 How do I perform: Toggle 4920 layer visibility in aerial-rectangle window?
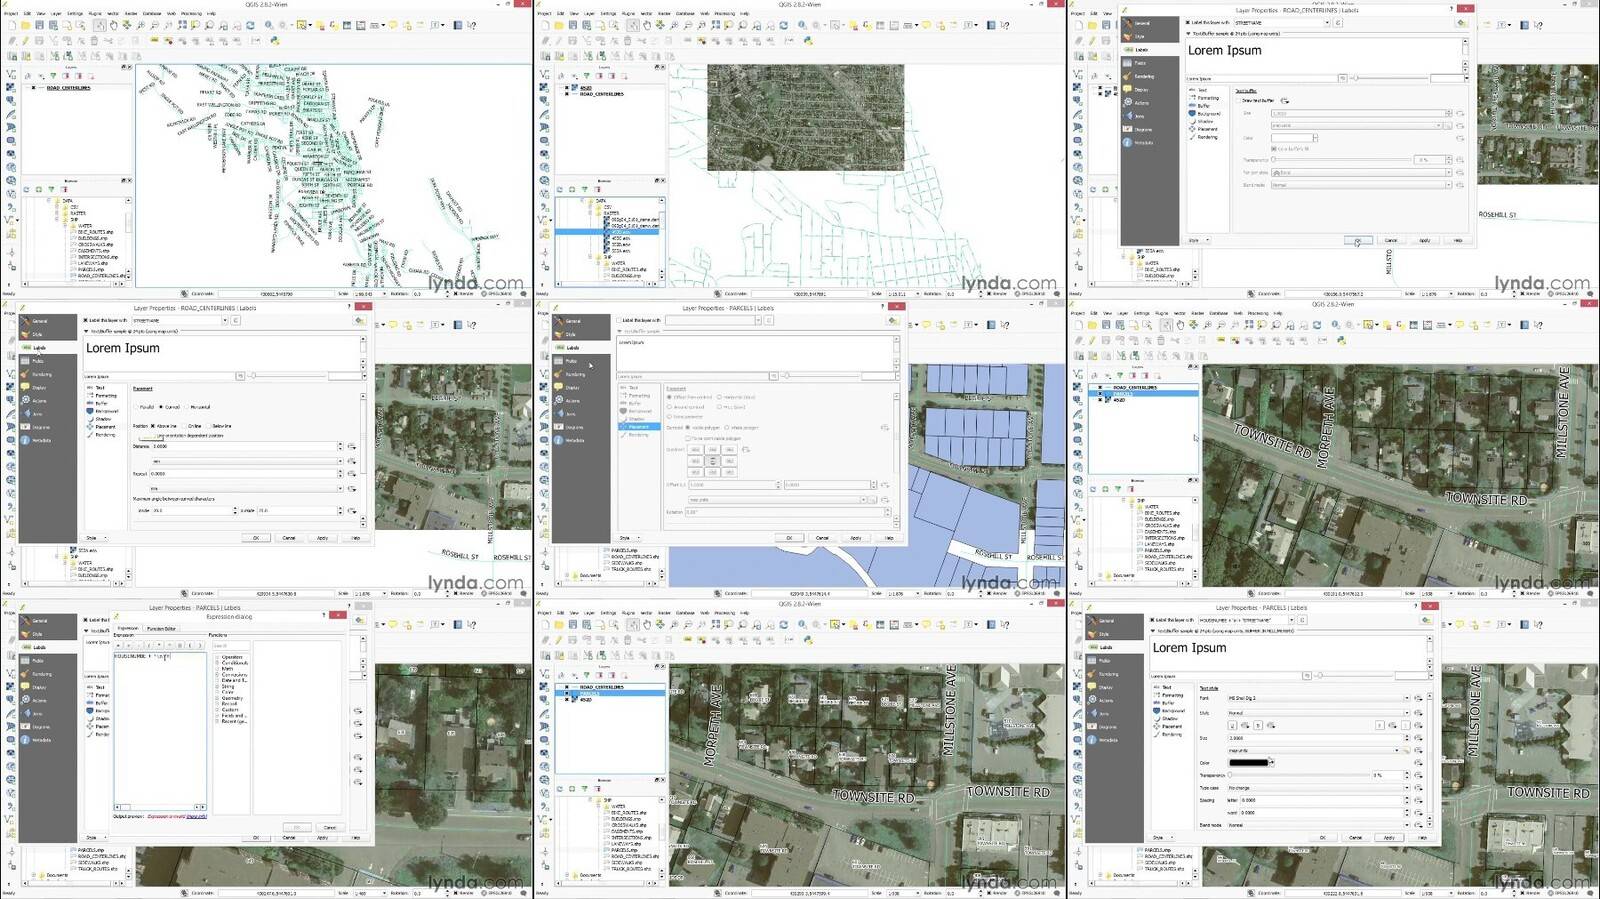567,88
